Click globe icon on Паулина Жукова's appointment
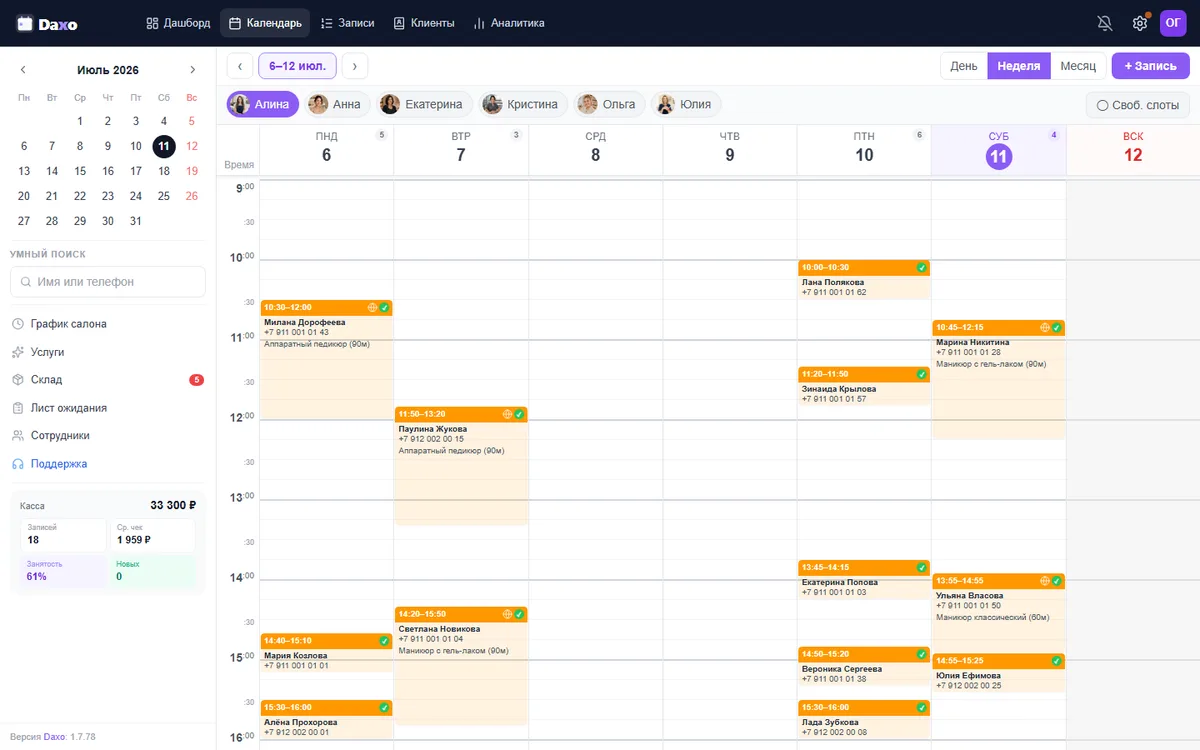 point(507,414)
